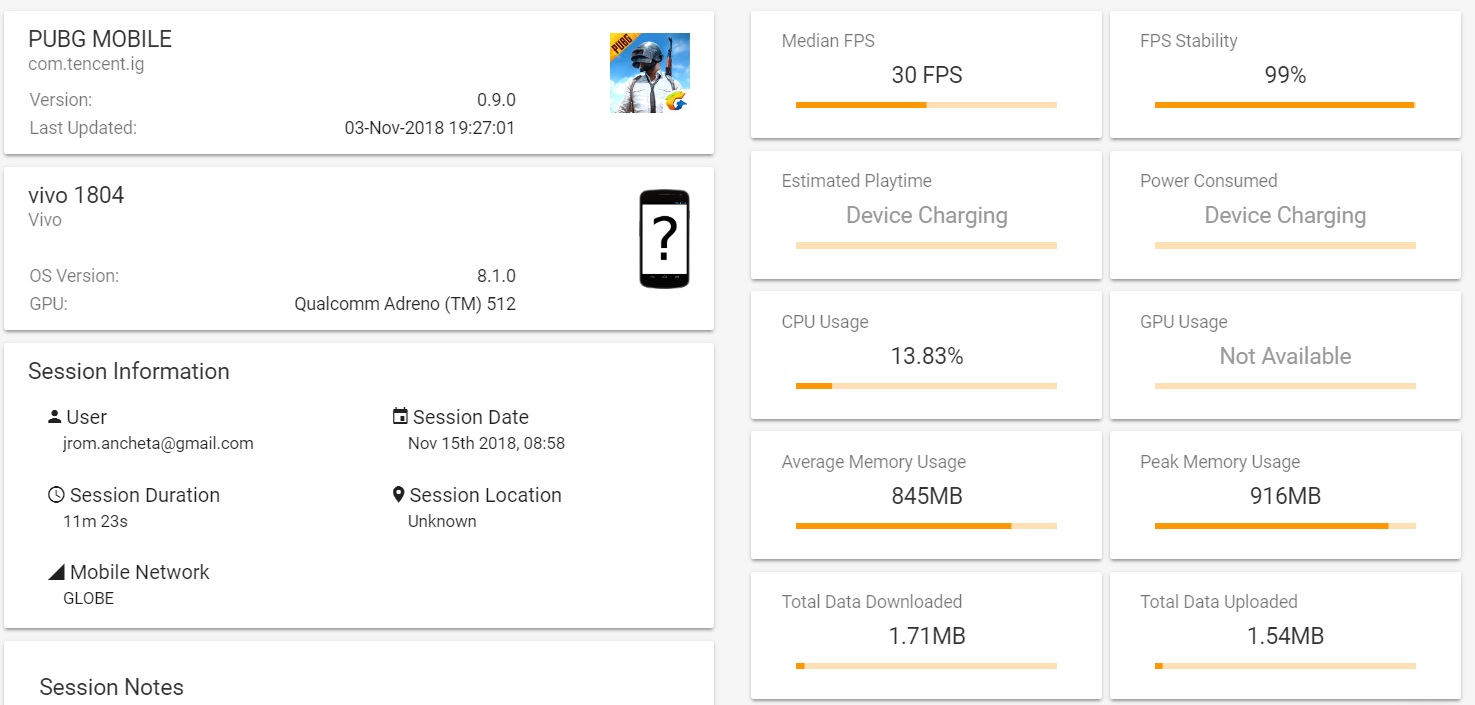Open the Session Notes section

(x=111, y=687)
